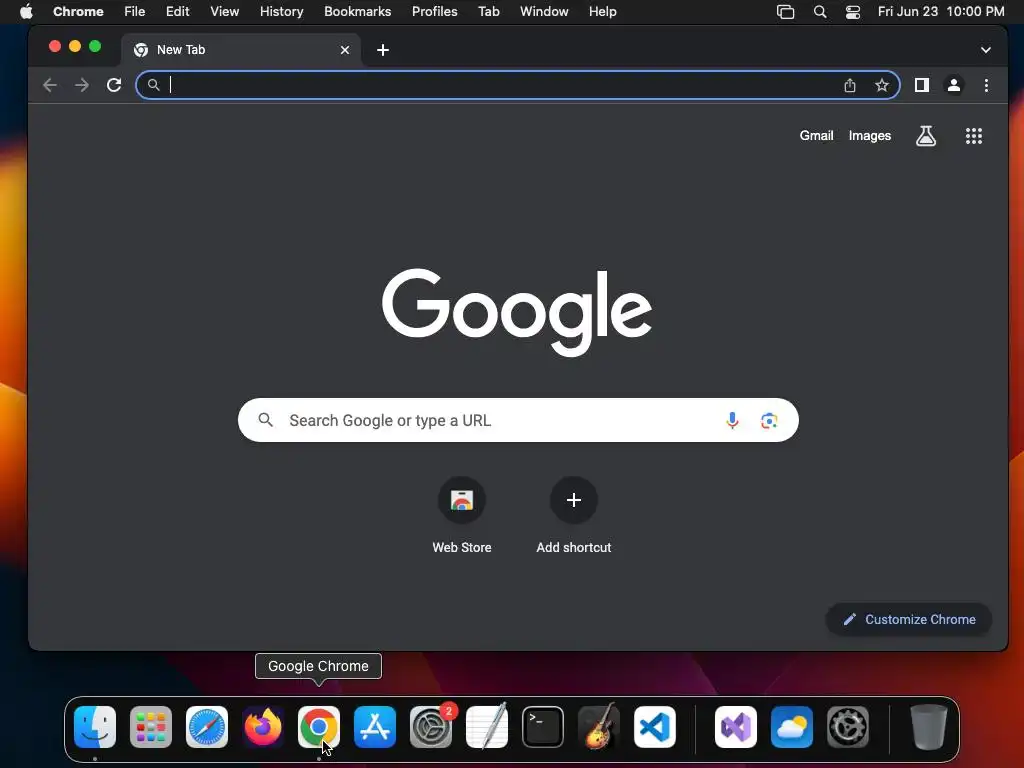Open a new tab with plus button
Viewport: 1024px width, 768px height.
pyautogui.click(x=383, y=50)
